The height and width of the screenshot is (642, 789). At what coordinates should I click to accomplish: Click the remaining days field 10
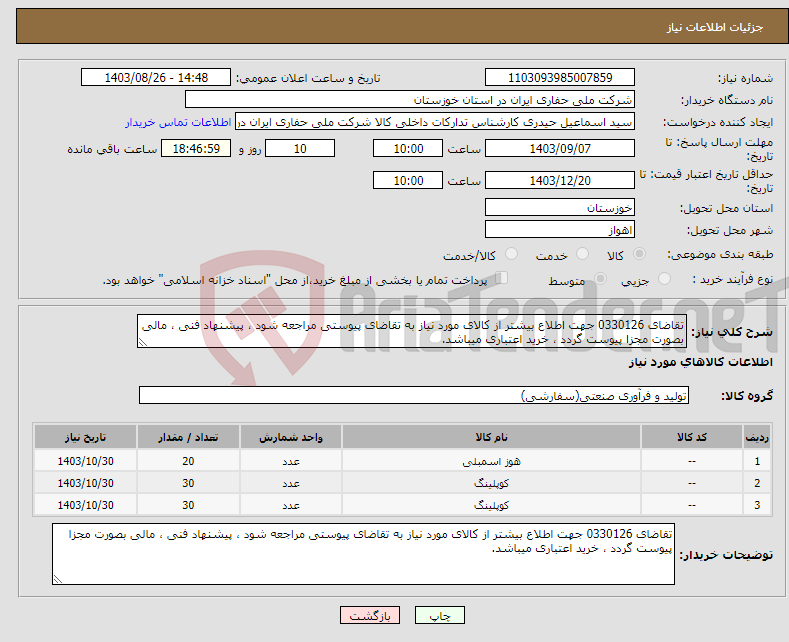[x=300, y=148]
